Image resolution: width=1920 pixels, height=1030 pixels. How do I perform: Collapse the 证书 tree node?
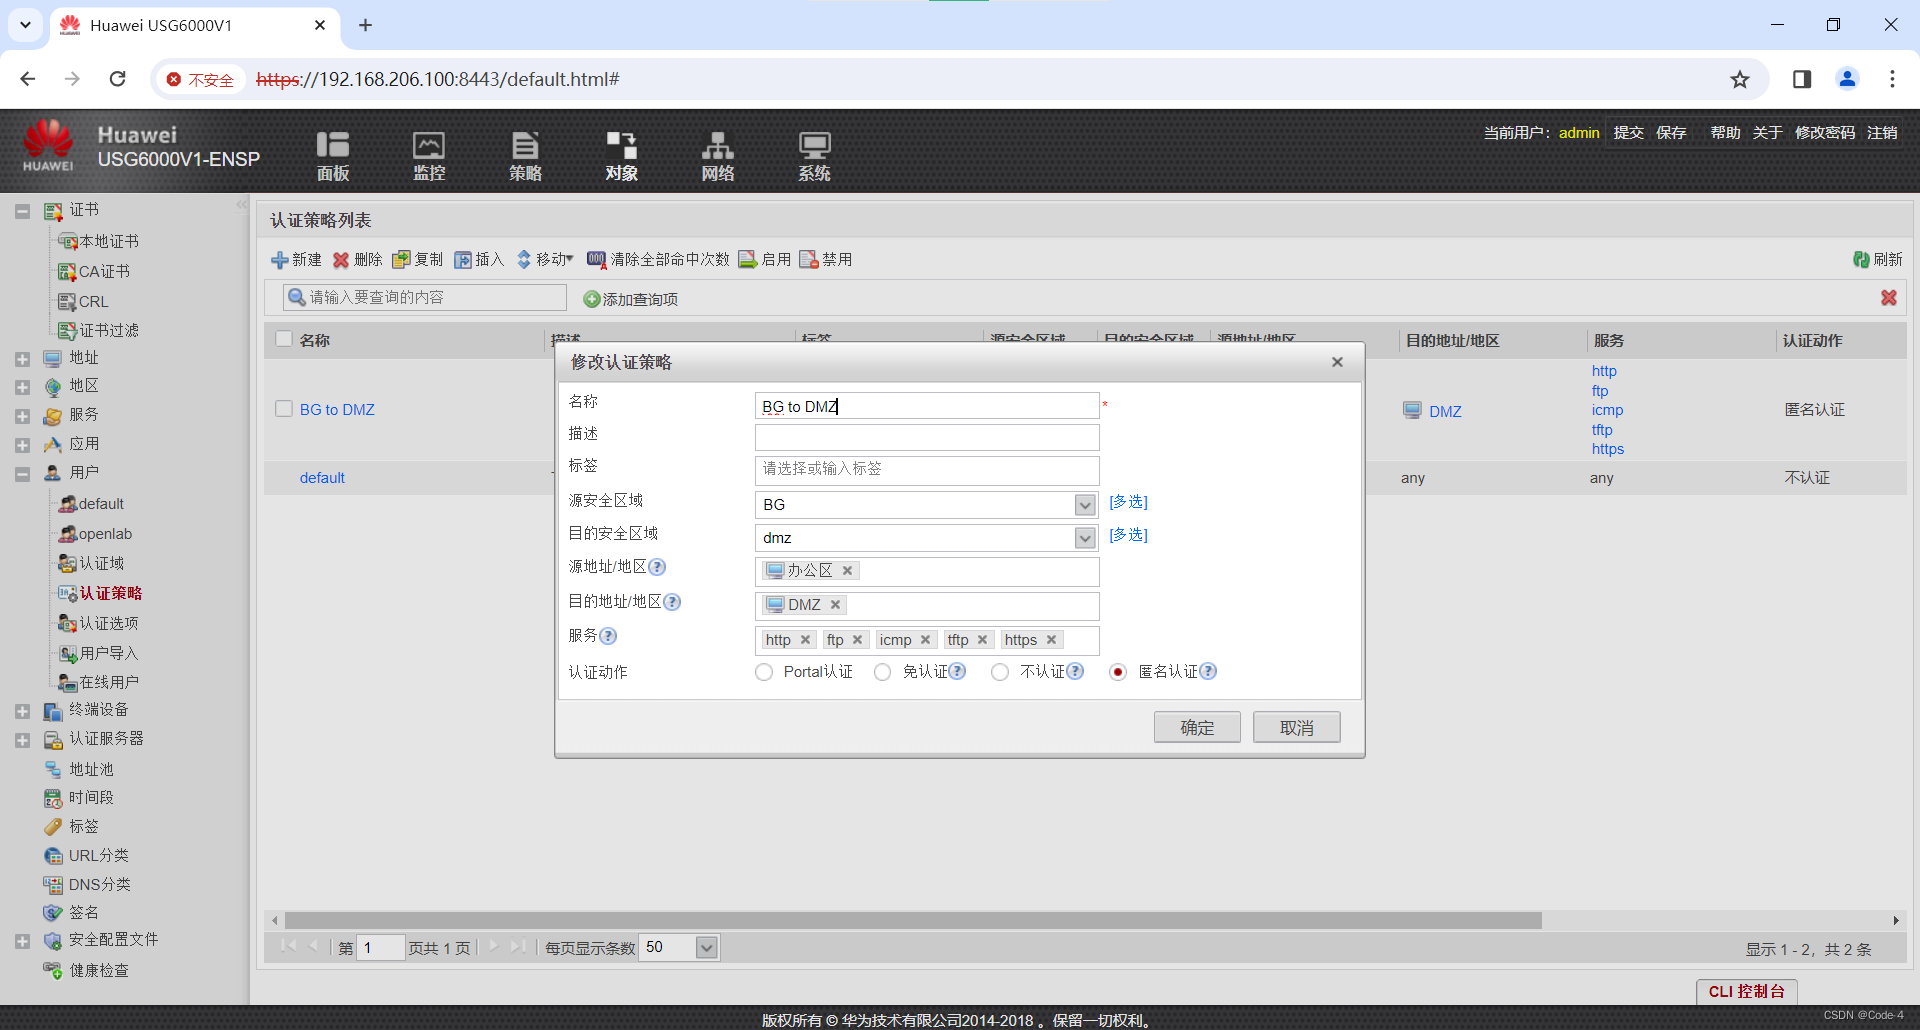22,211
